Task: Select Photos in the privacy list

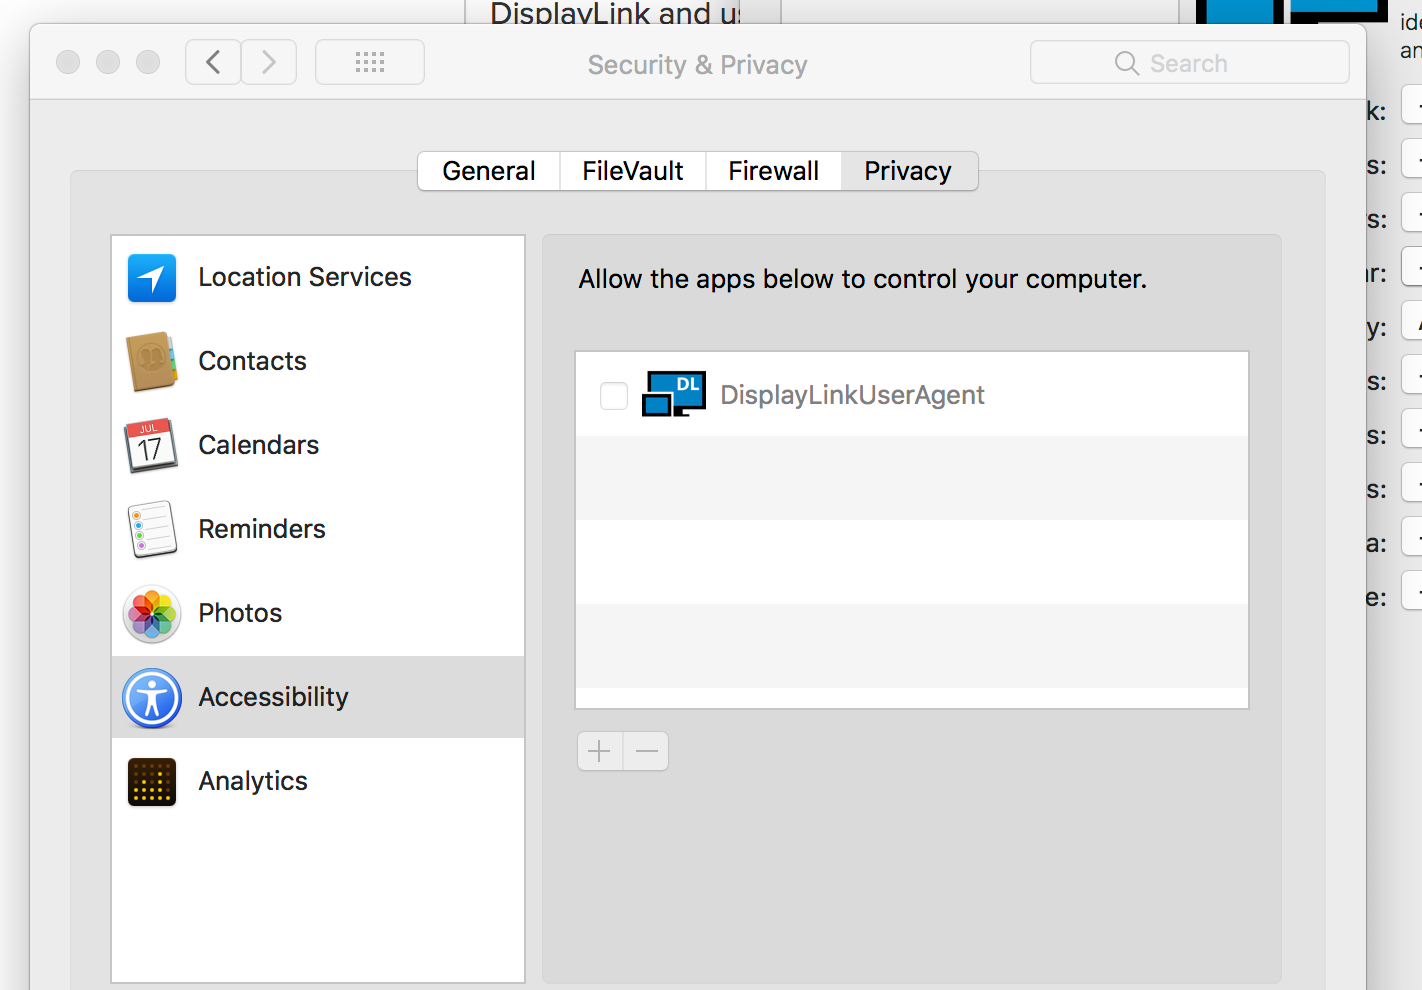Action: 318,614
